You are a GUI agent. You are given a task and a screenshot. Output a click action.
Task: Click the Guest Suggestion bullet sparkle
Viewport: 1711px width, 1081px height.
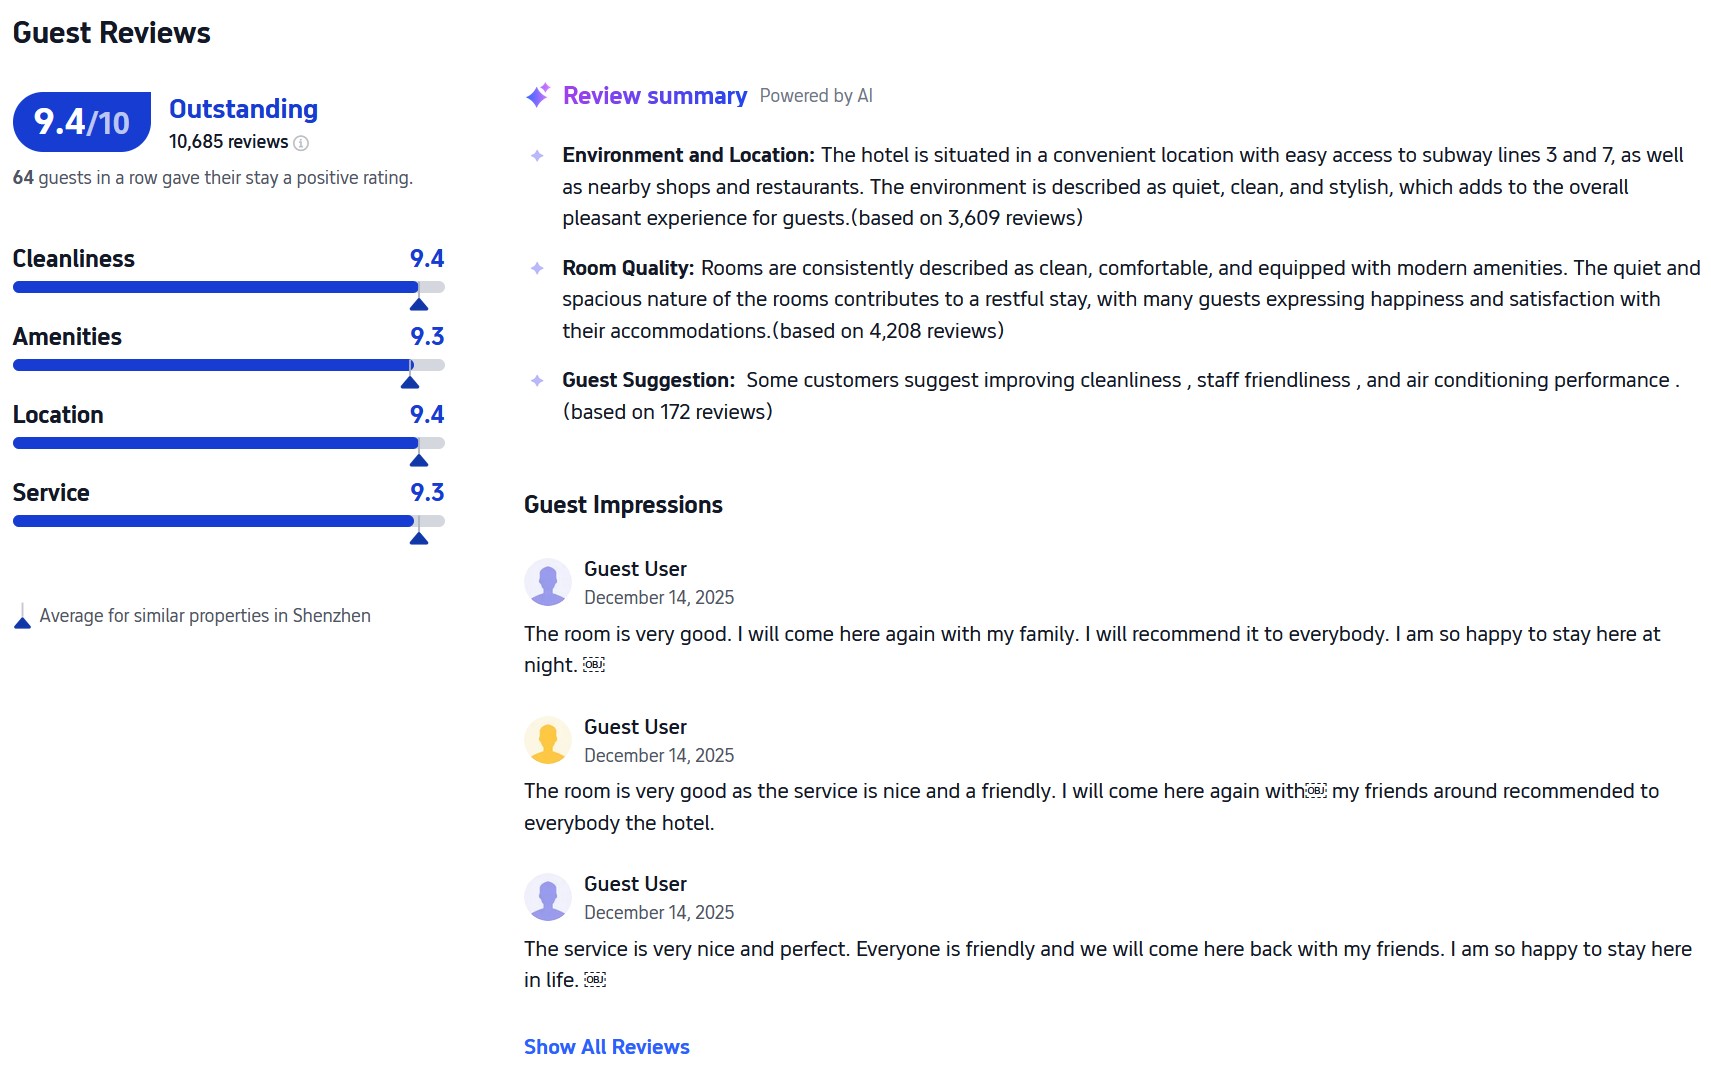click(537, 381)
